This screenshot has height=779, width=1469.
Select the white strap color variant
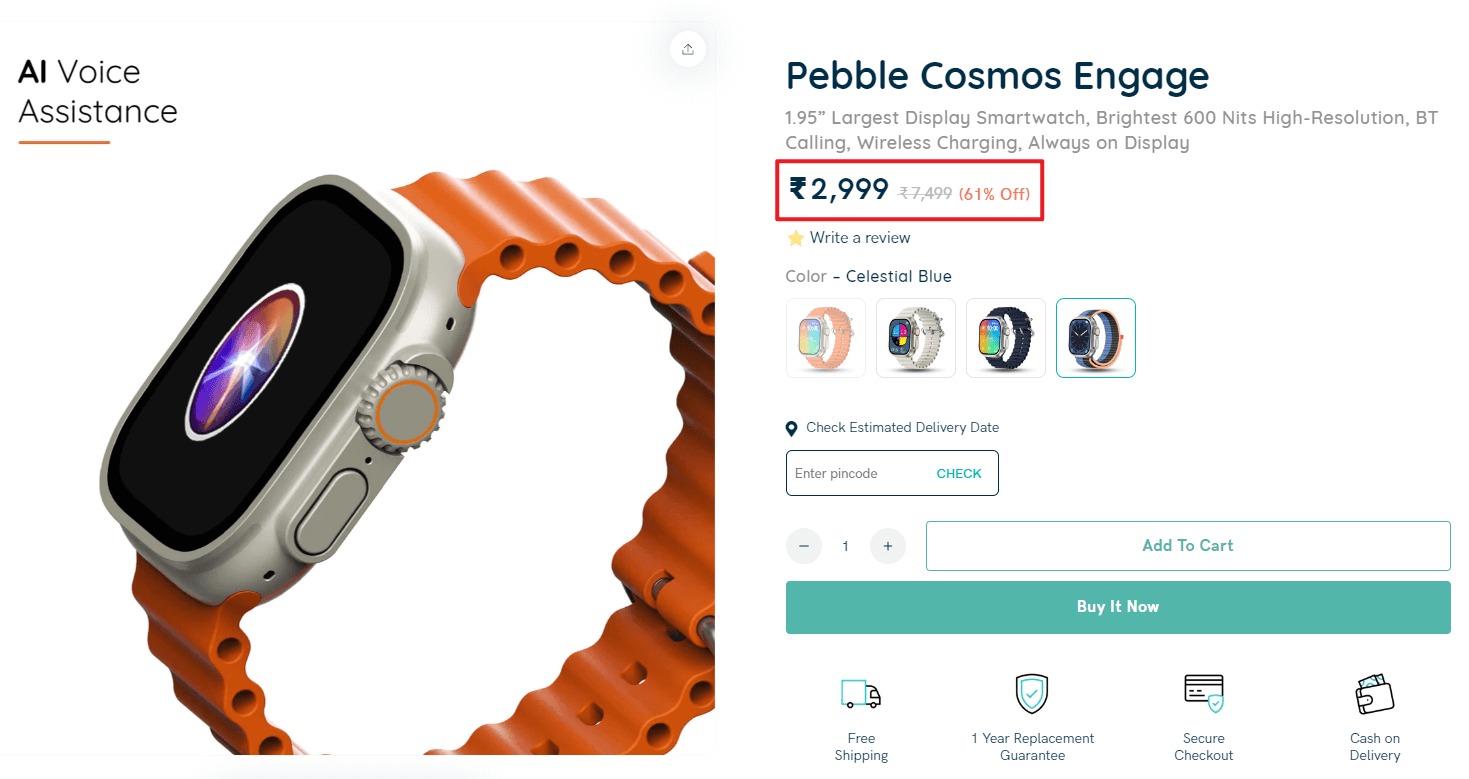click(915, 338)
